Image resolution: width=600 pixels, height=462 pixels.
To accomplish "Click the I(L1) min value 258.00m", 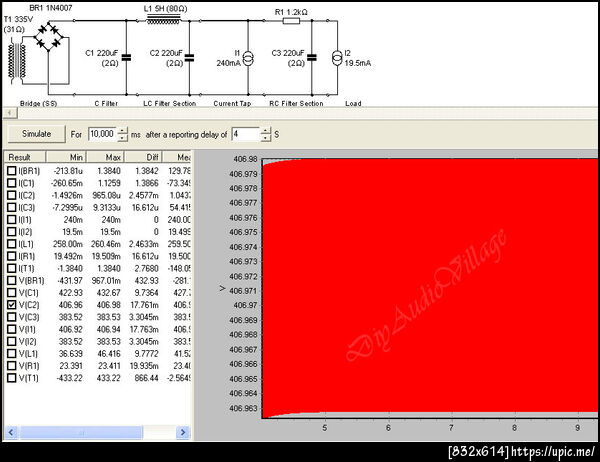I will (68, 244).
